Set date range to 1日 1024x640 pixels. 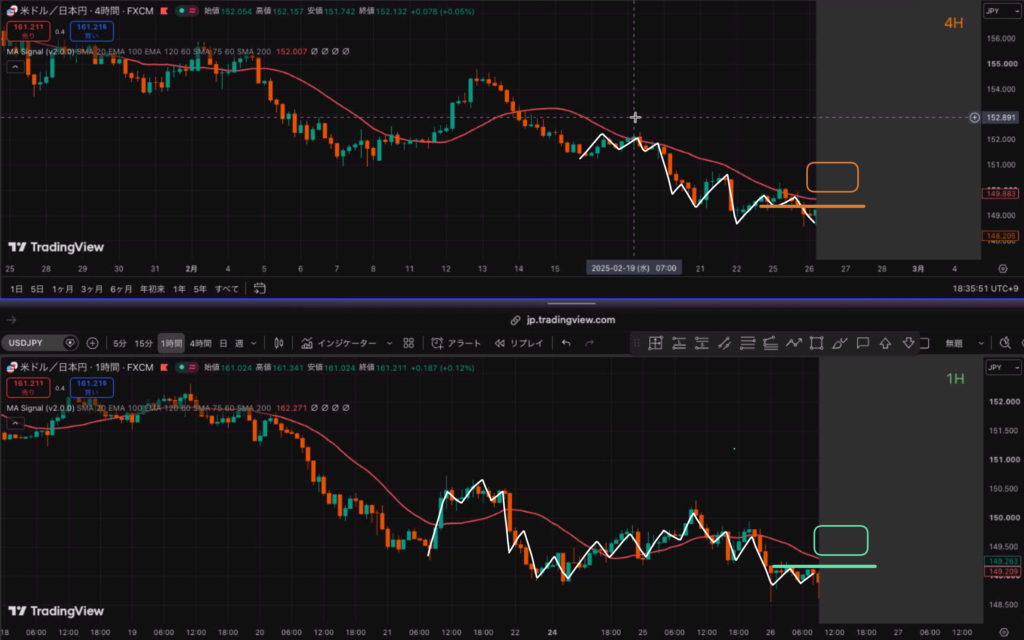point(16,289)
